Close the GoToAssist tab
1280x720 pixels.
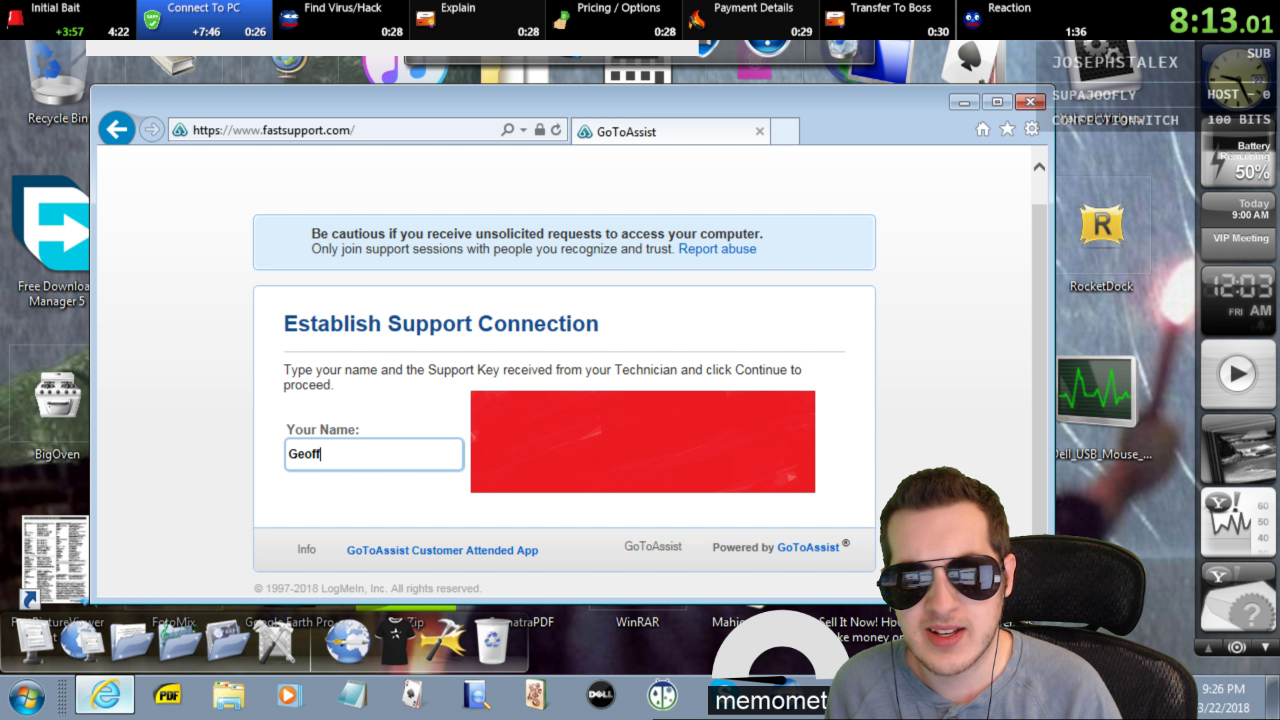coord(760,131)
